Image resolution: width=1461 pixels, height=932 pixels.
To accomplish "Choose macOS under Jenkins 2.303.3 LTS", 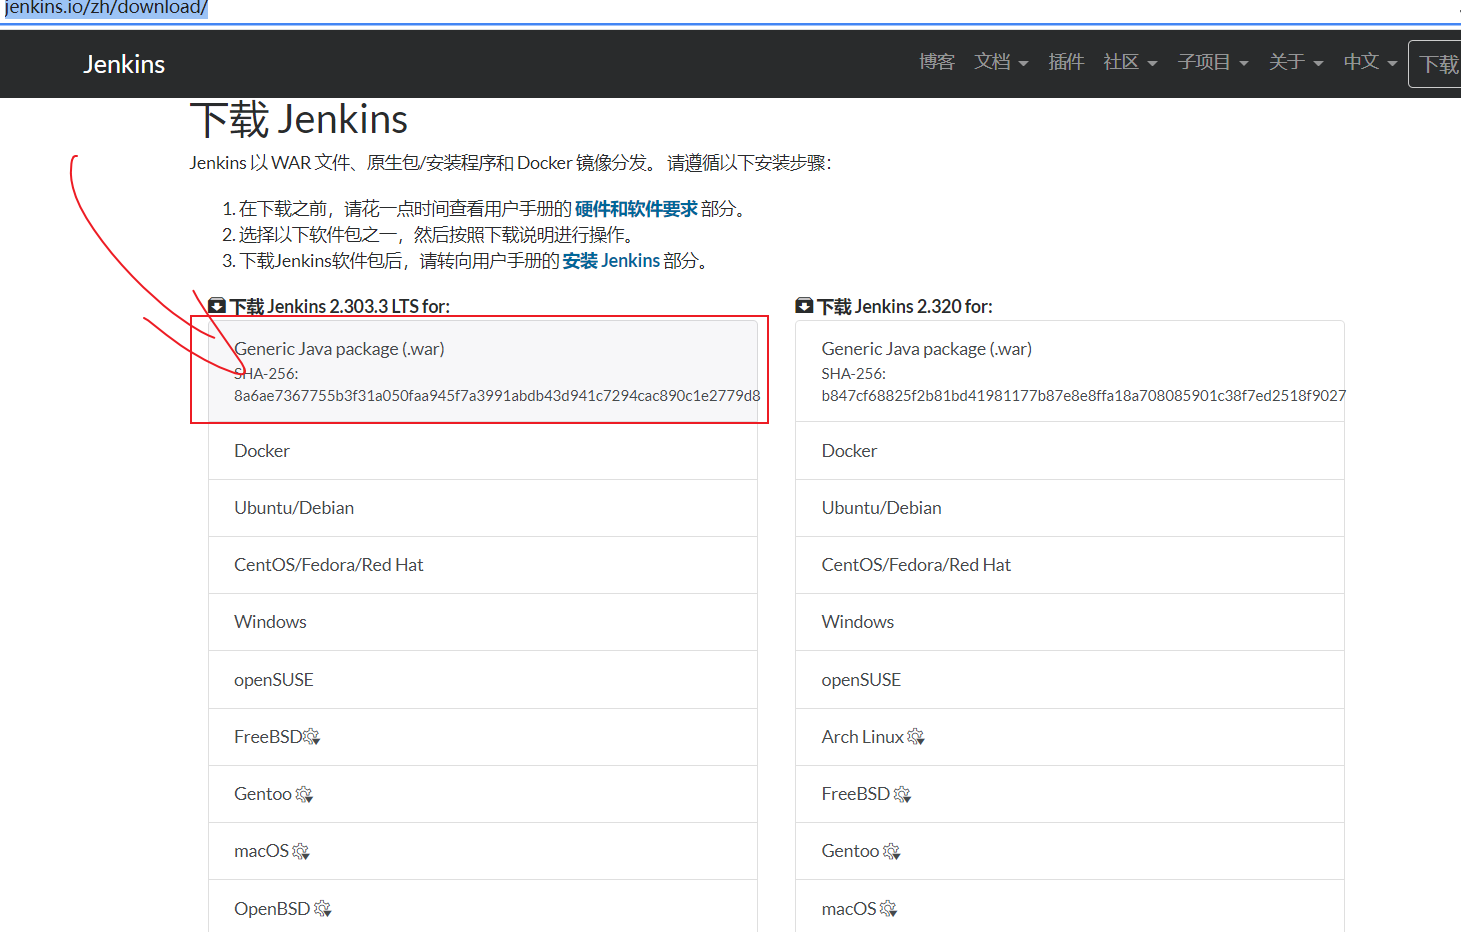I will (x=483, y=851).
